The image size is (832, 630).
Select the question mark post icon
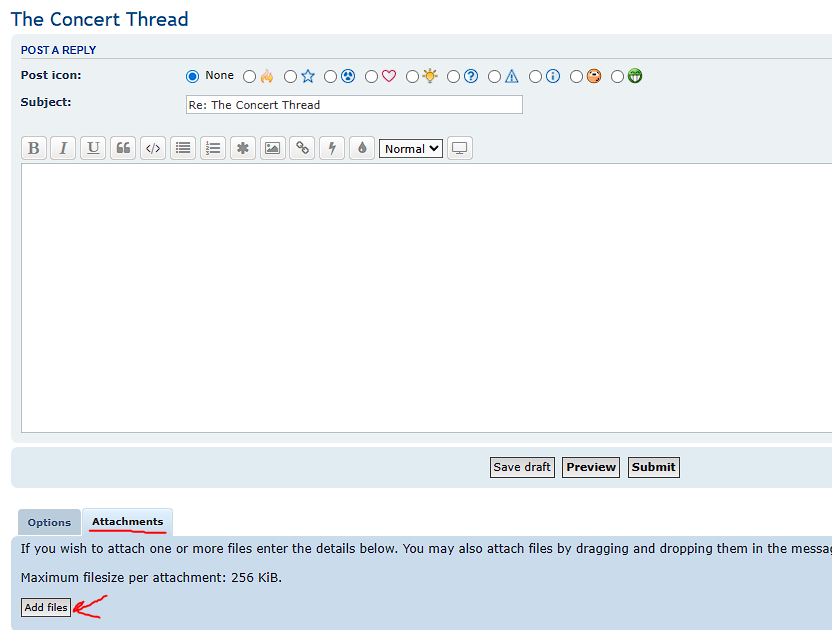(x=454, y=76)
